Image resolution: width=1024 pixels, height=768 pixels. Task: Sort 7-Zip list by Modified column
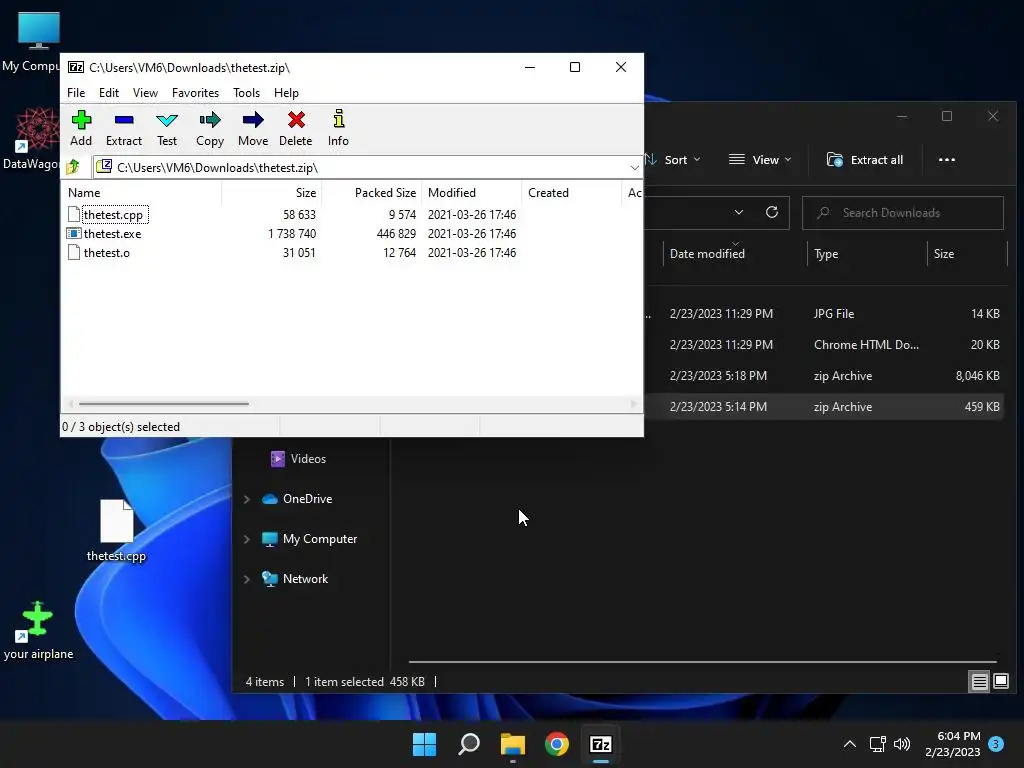click(472, 193)
